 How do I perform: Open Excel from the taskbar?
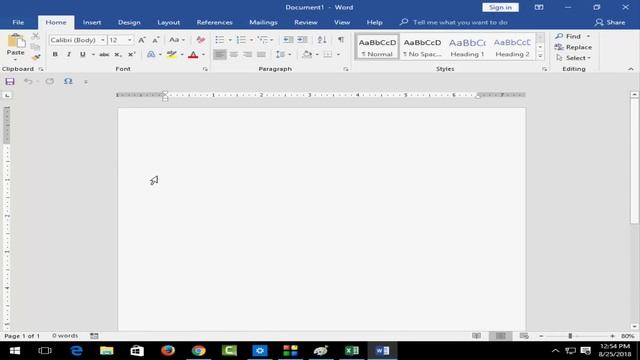[x=351, y=351]
